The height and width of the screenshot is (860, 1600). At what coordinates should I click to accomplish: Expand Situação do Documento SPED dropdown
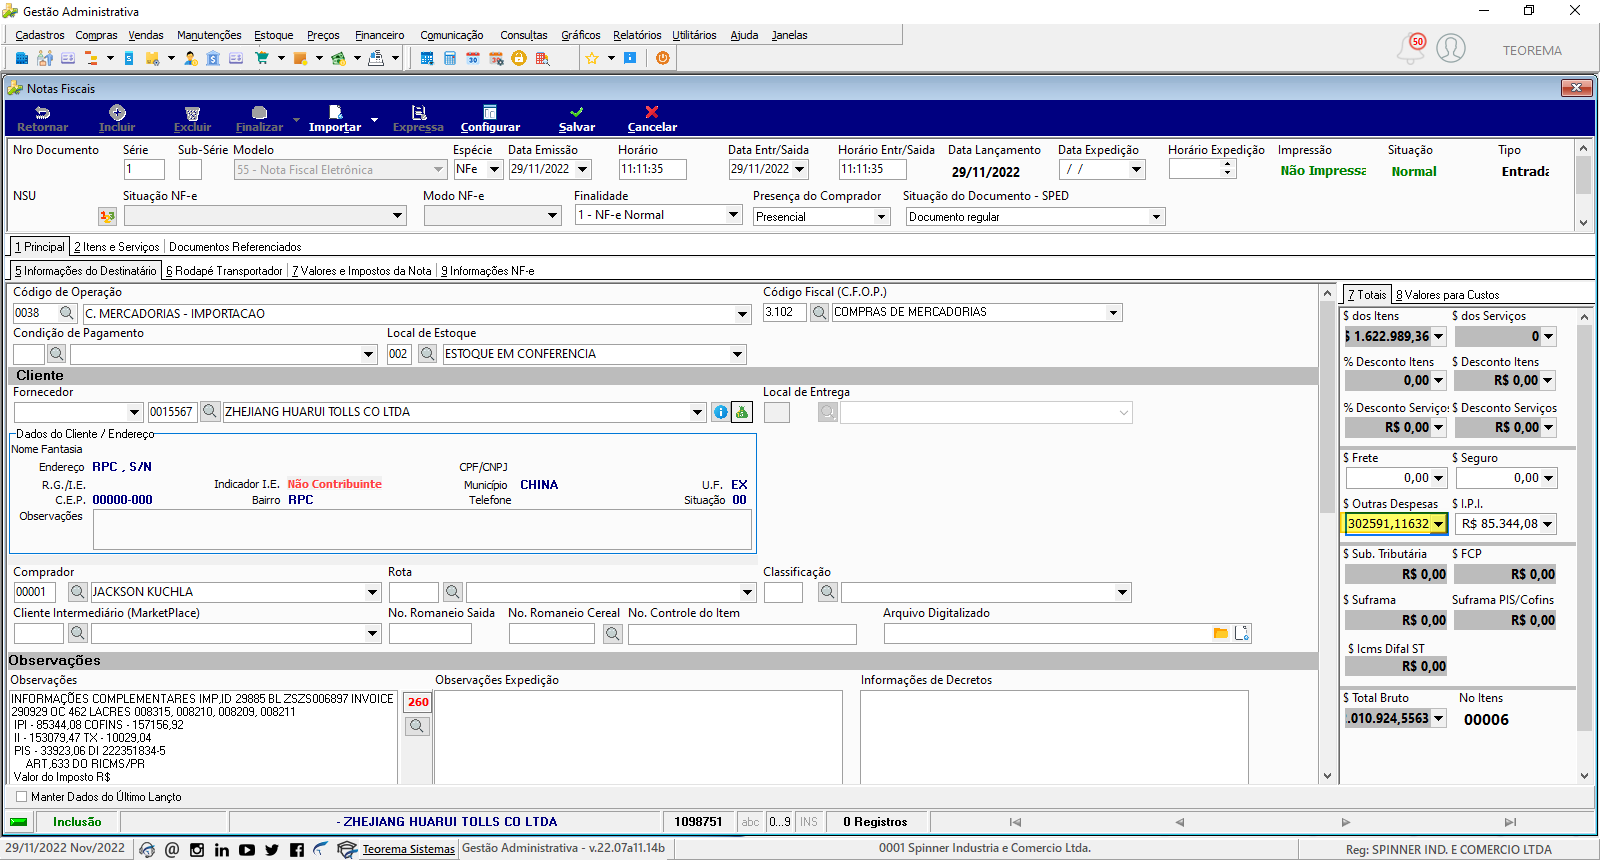1157,217
